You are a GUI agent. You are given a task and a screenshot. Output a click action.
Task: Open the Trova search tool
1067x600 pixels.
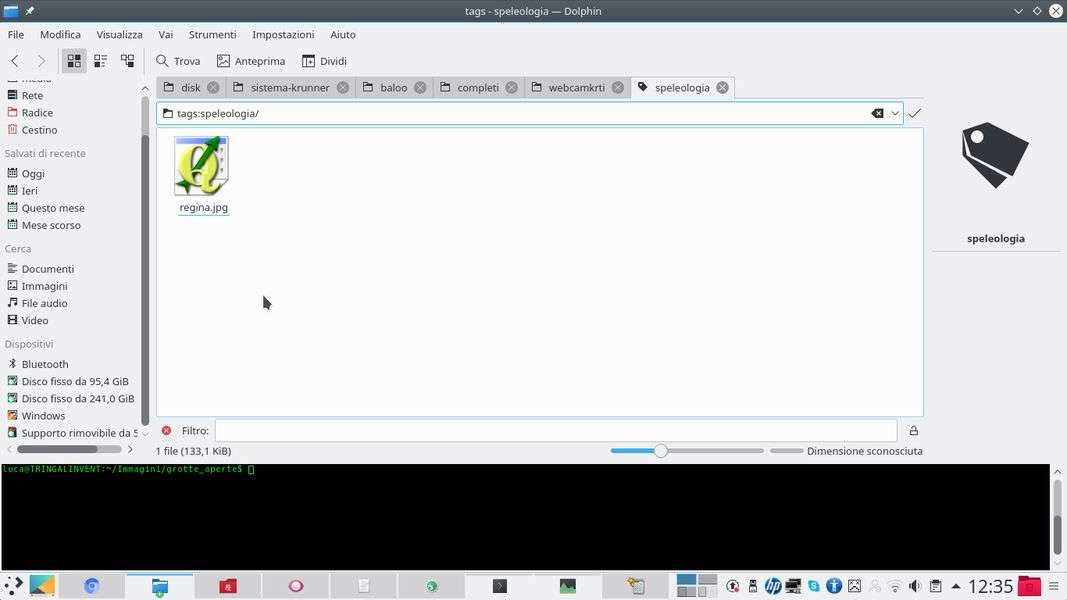pos(178,61)
